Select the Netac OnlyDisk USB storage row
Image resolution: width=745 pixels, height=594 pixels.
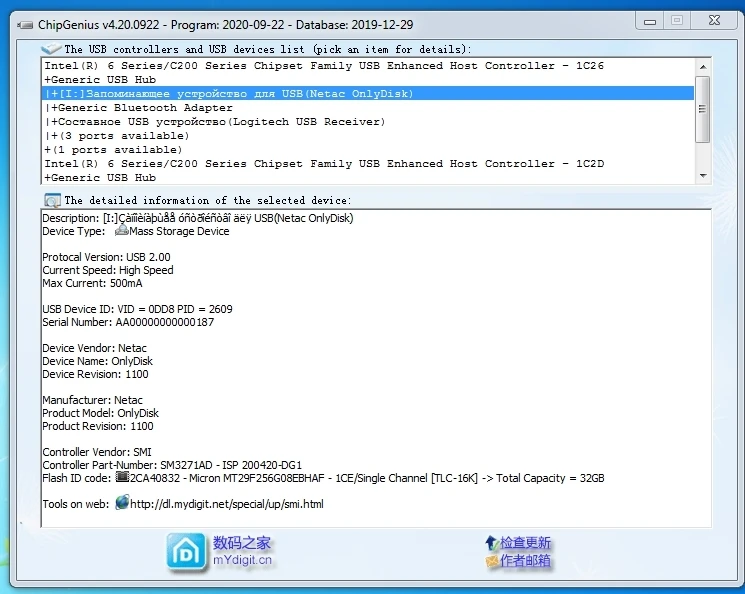click(368, 94)
